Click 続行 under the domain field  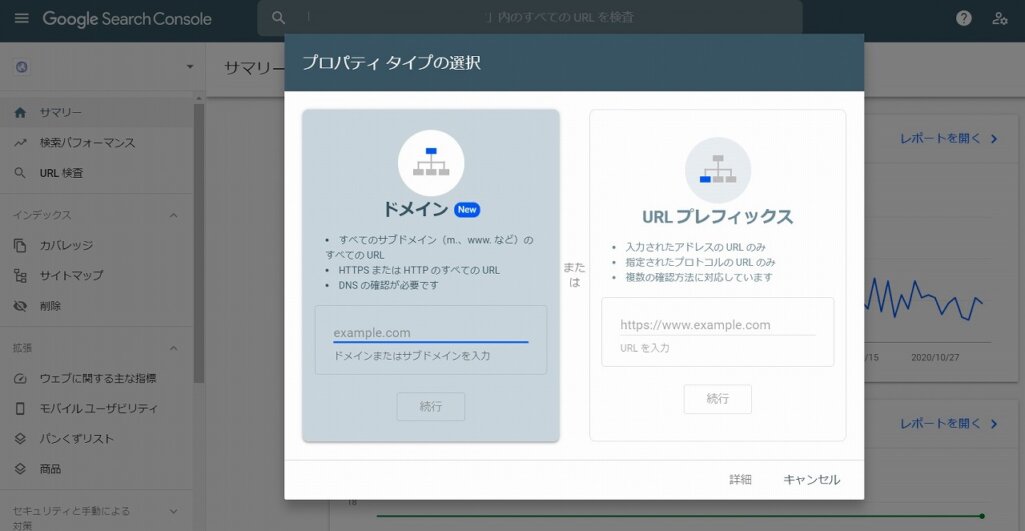pyautogui.click(x=430, y=407)
